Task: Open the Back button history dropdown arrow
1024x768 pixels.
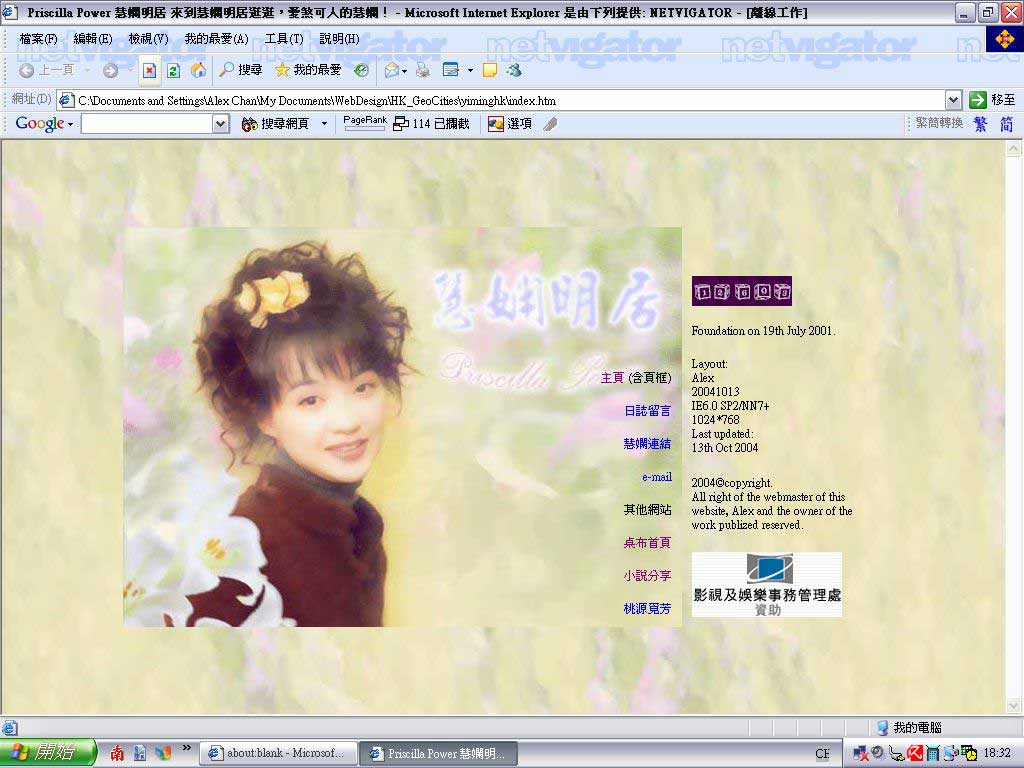Action: (87, 71)
